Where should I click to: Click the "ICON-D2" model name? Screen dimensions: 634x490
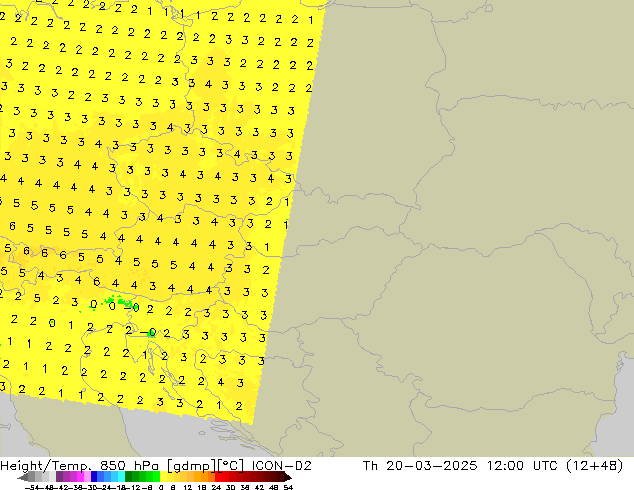281,466
